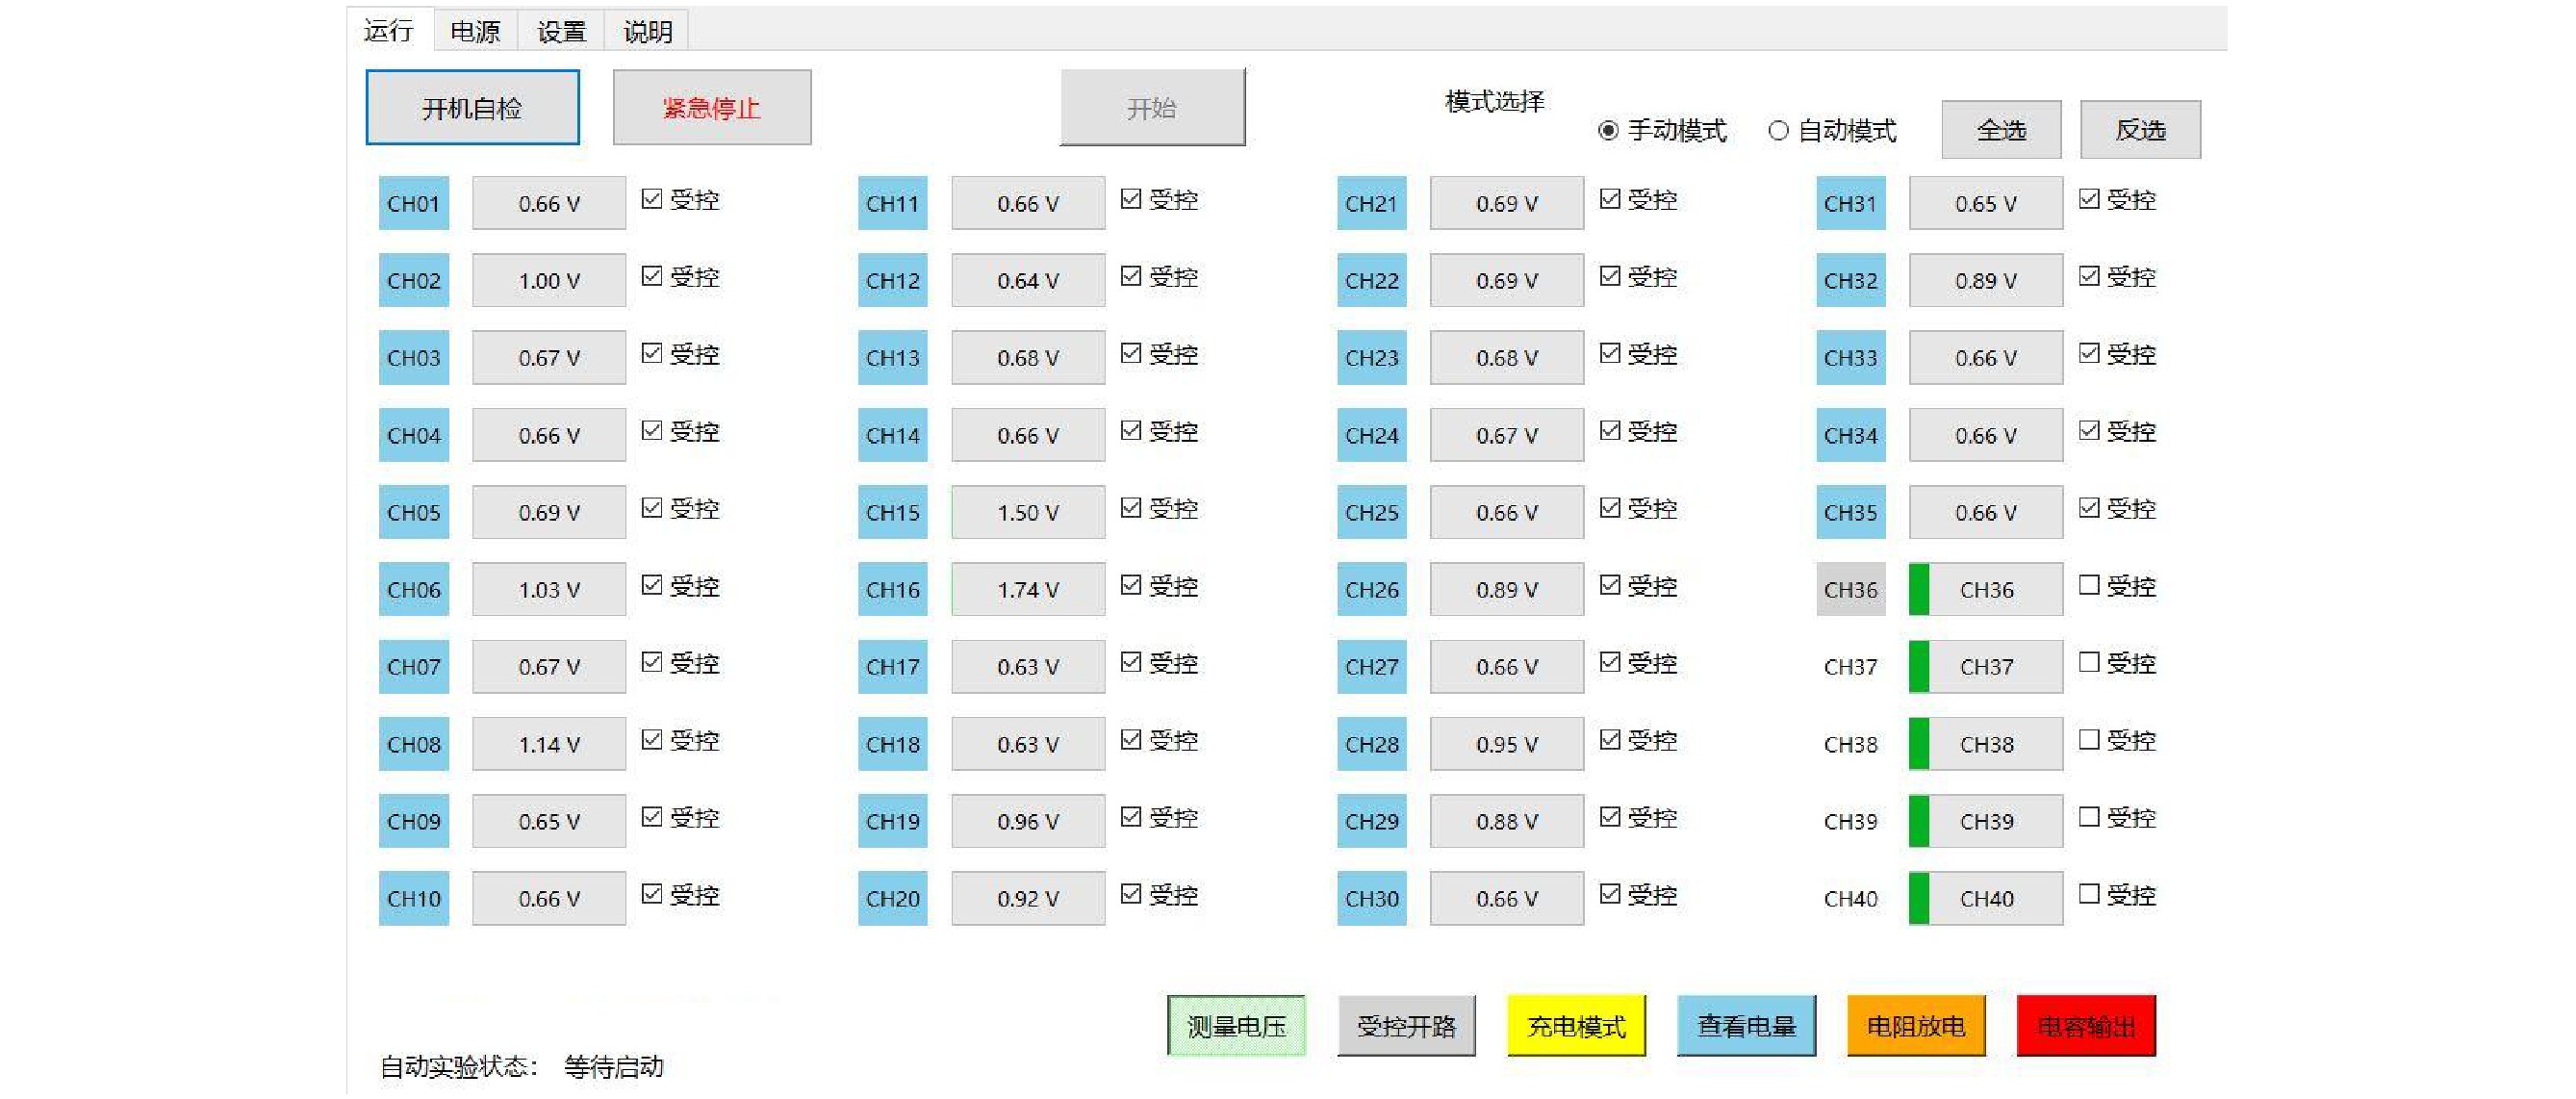
Task: Open the 说明 tab
Action: pyautogui.click(x=647, y=31)
